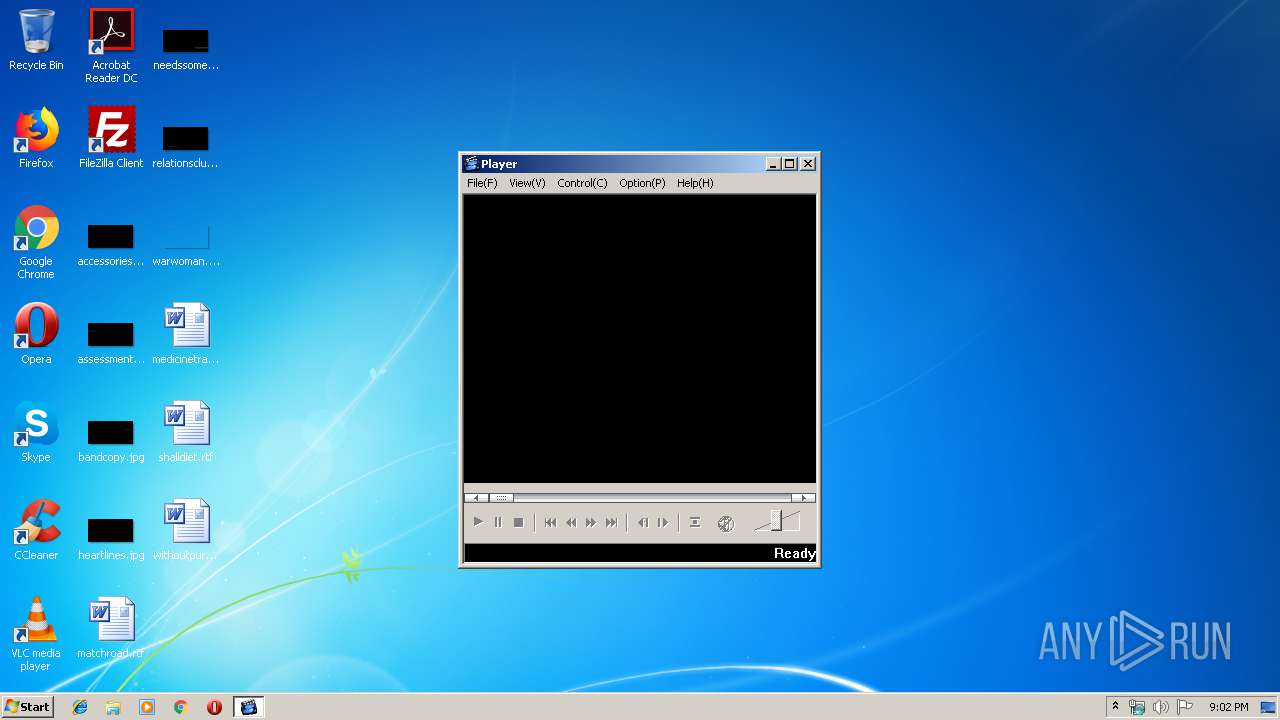This screenshot has width=1280, height=720.
Task: Minimize the Player window
Action: [x=773, y=164]
